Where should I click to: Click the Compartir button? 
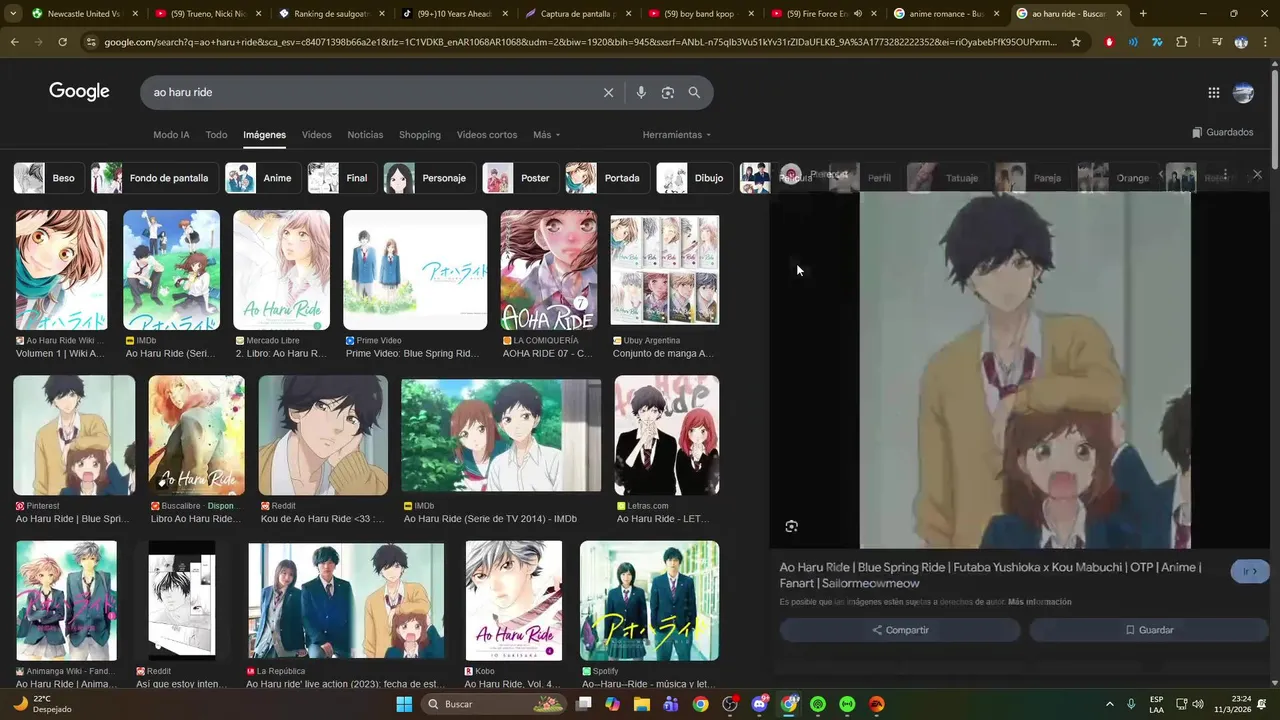(x=900, y=630)
